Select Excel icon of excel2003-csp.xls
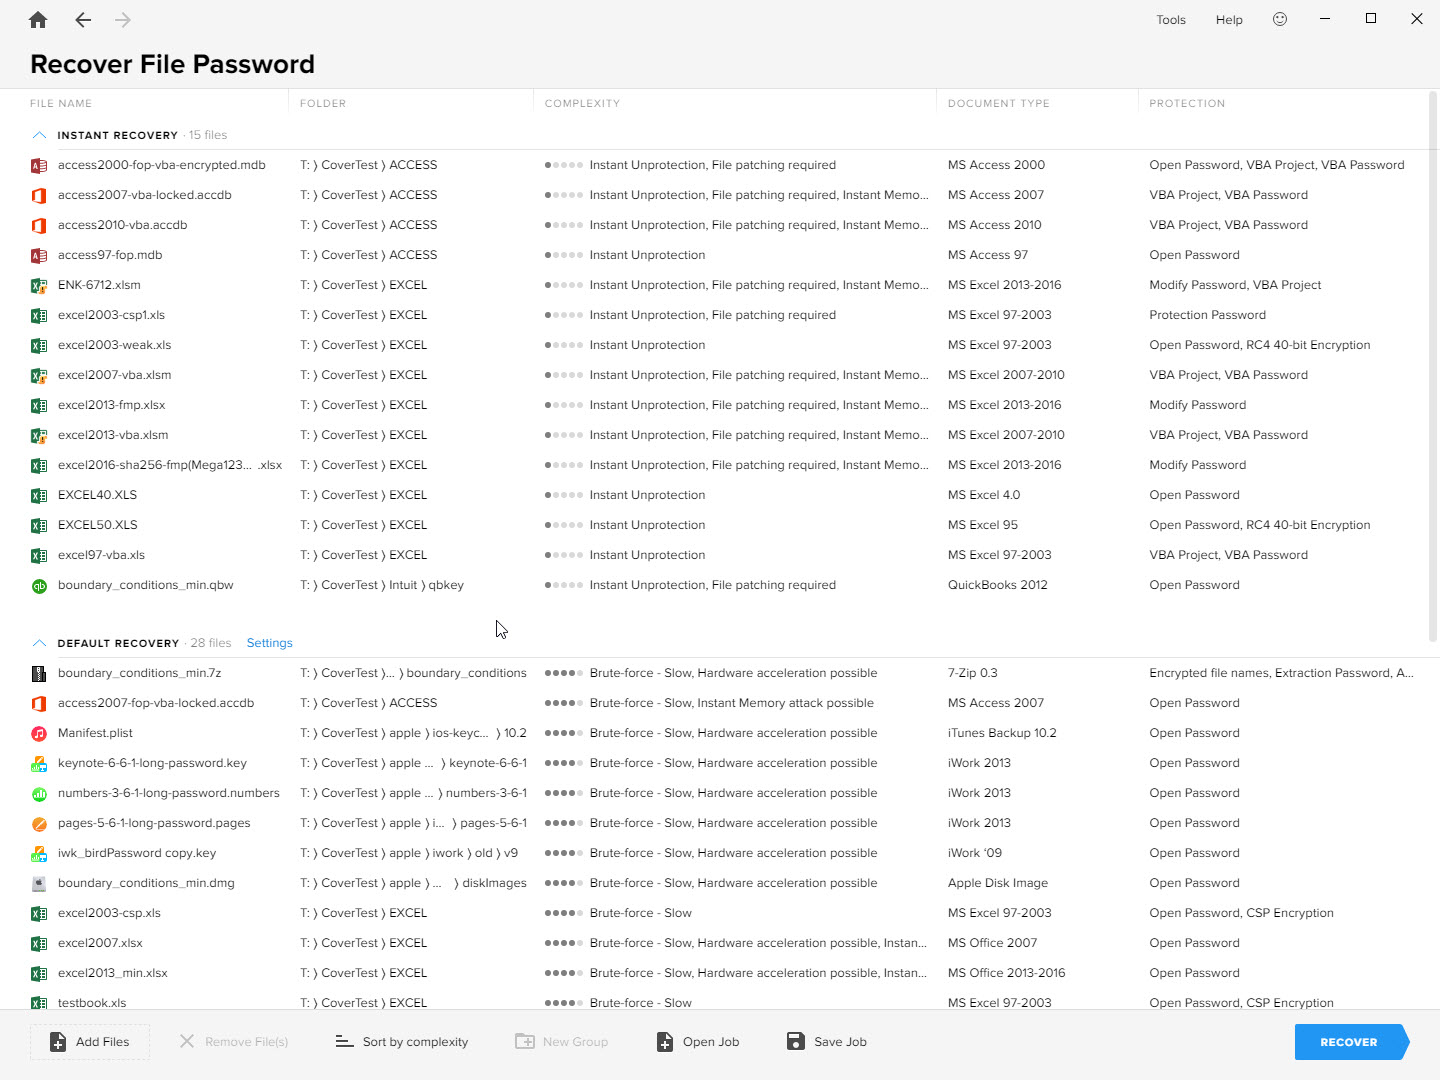1440x1080 pixels. click(39, 913)
